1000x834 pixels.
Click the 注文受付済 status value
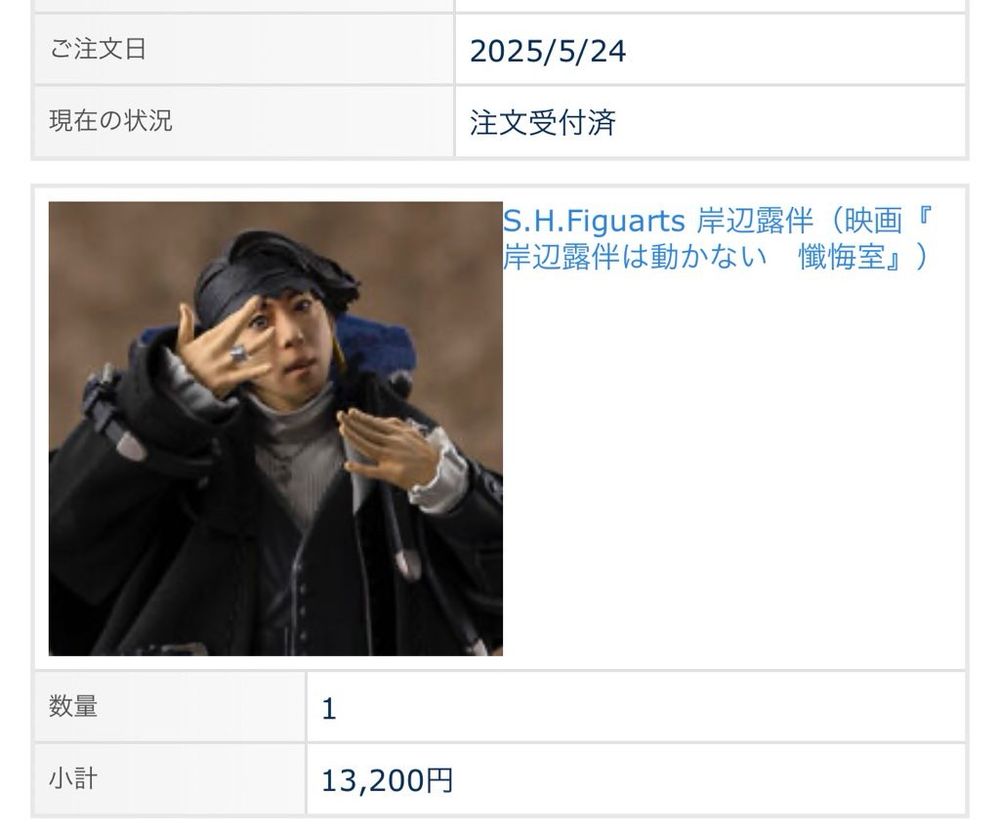(543, 122)
